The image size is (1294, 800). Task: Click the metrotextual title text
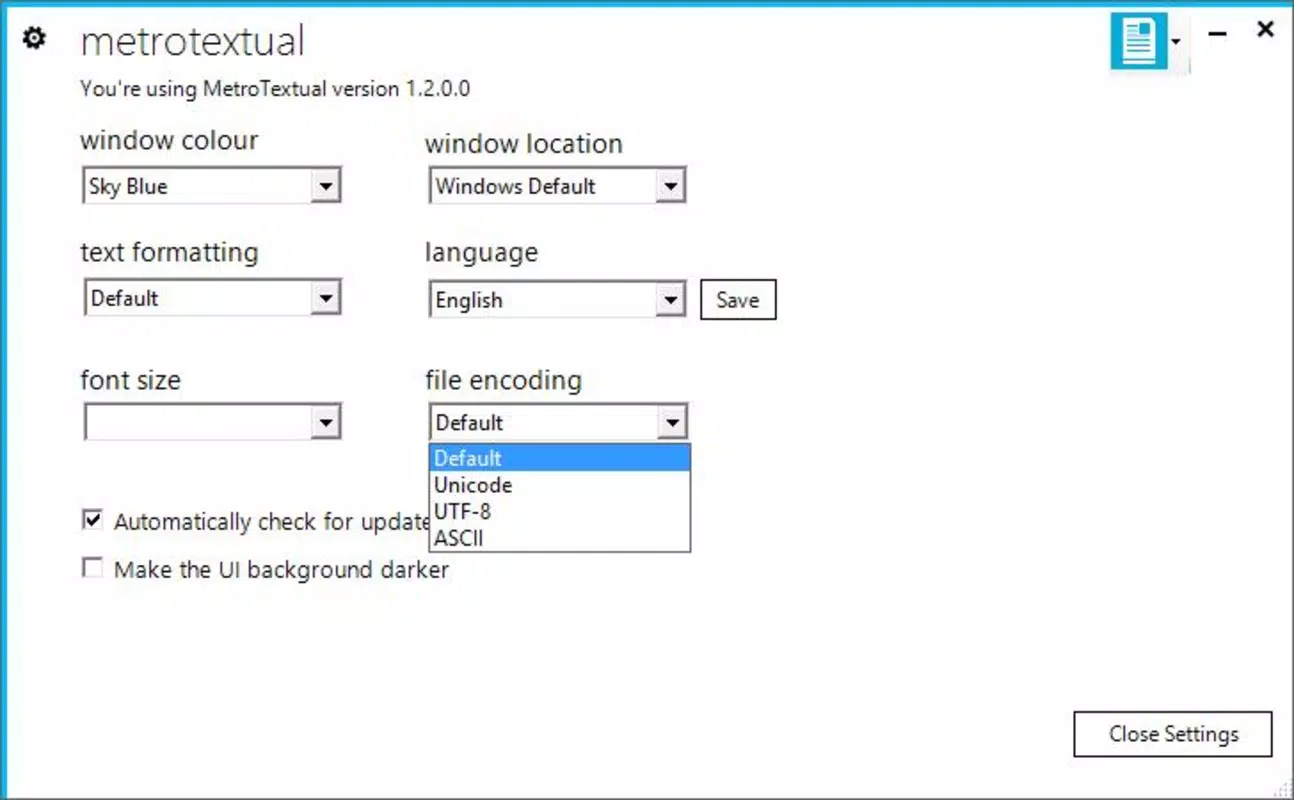(x=192, y=41)
